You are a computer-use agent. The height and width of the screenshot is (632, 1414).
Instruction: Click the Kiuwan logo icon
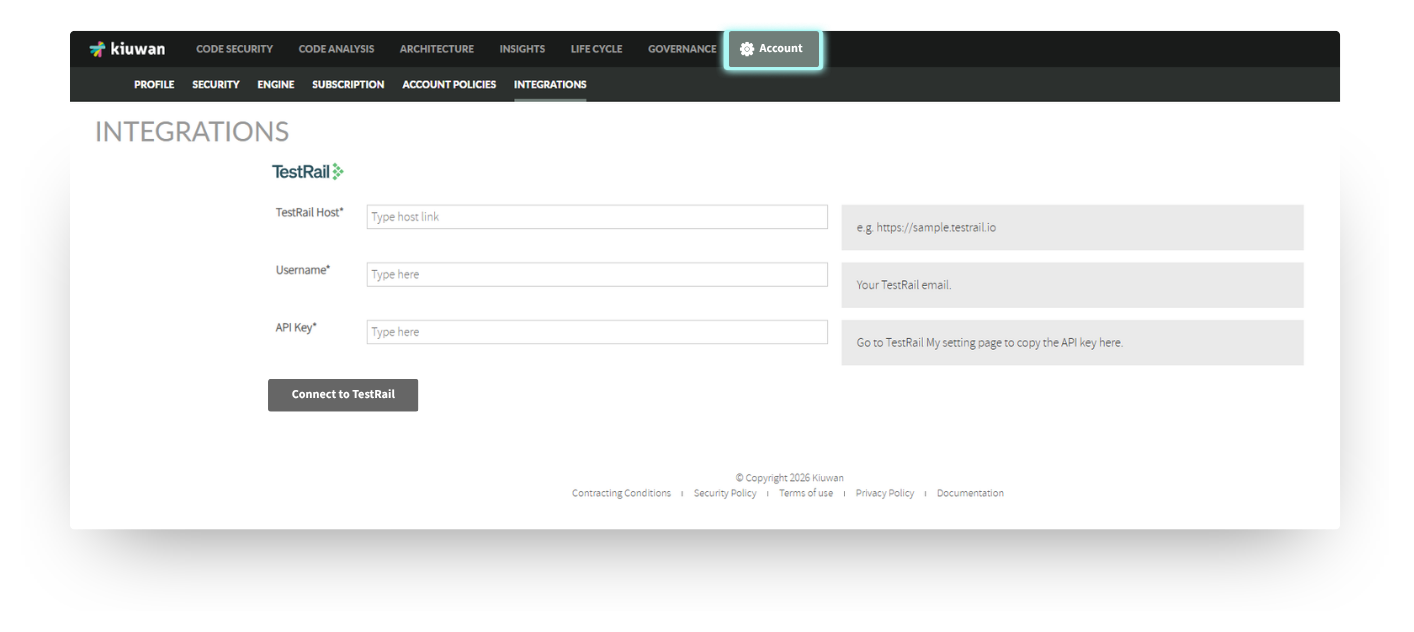tap(99, 47)
